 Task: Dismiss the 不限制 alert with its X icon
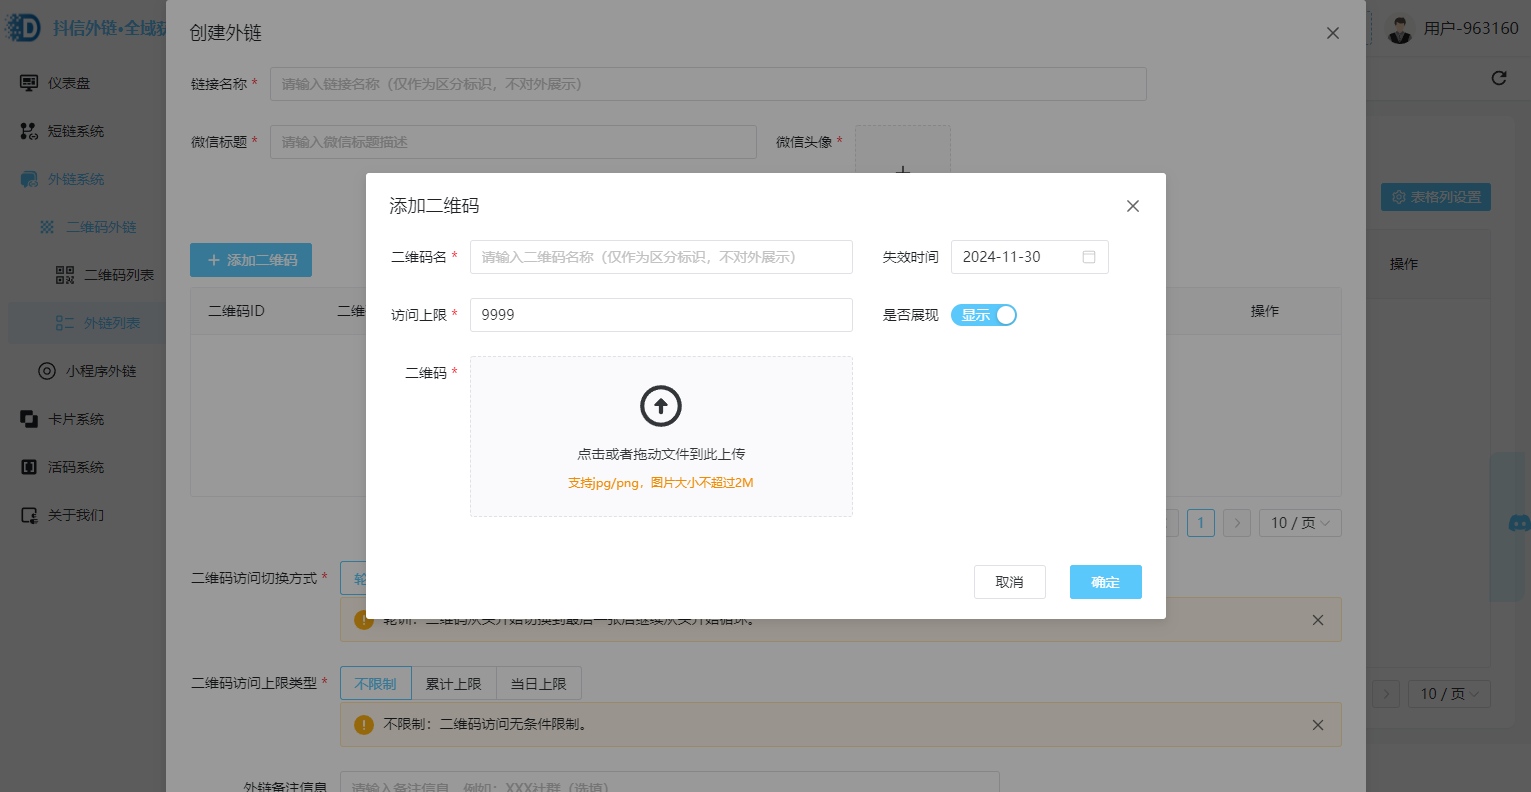(1317, 725)
